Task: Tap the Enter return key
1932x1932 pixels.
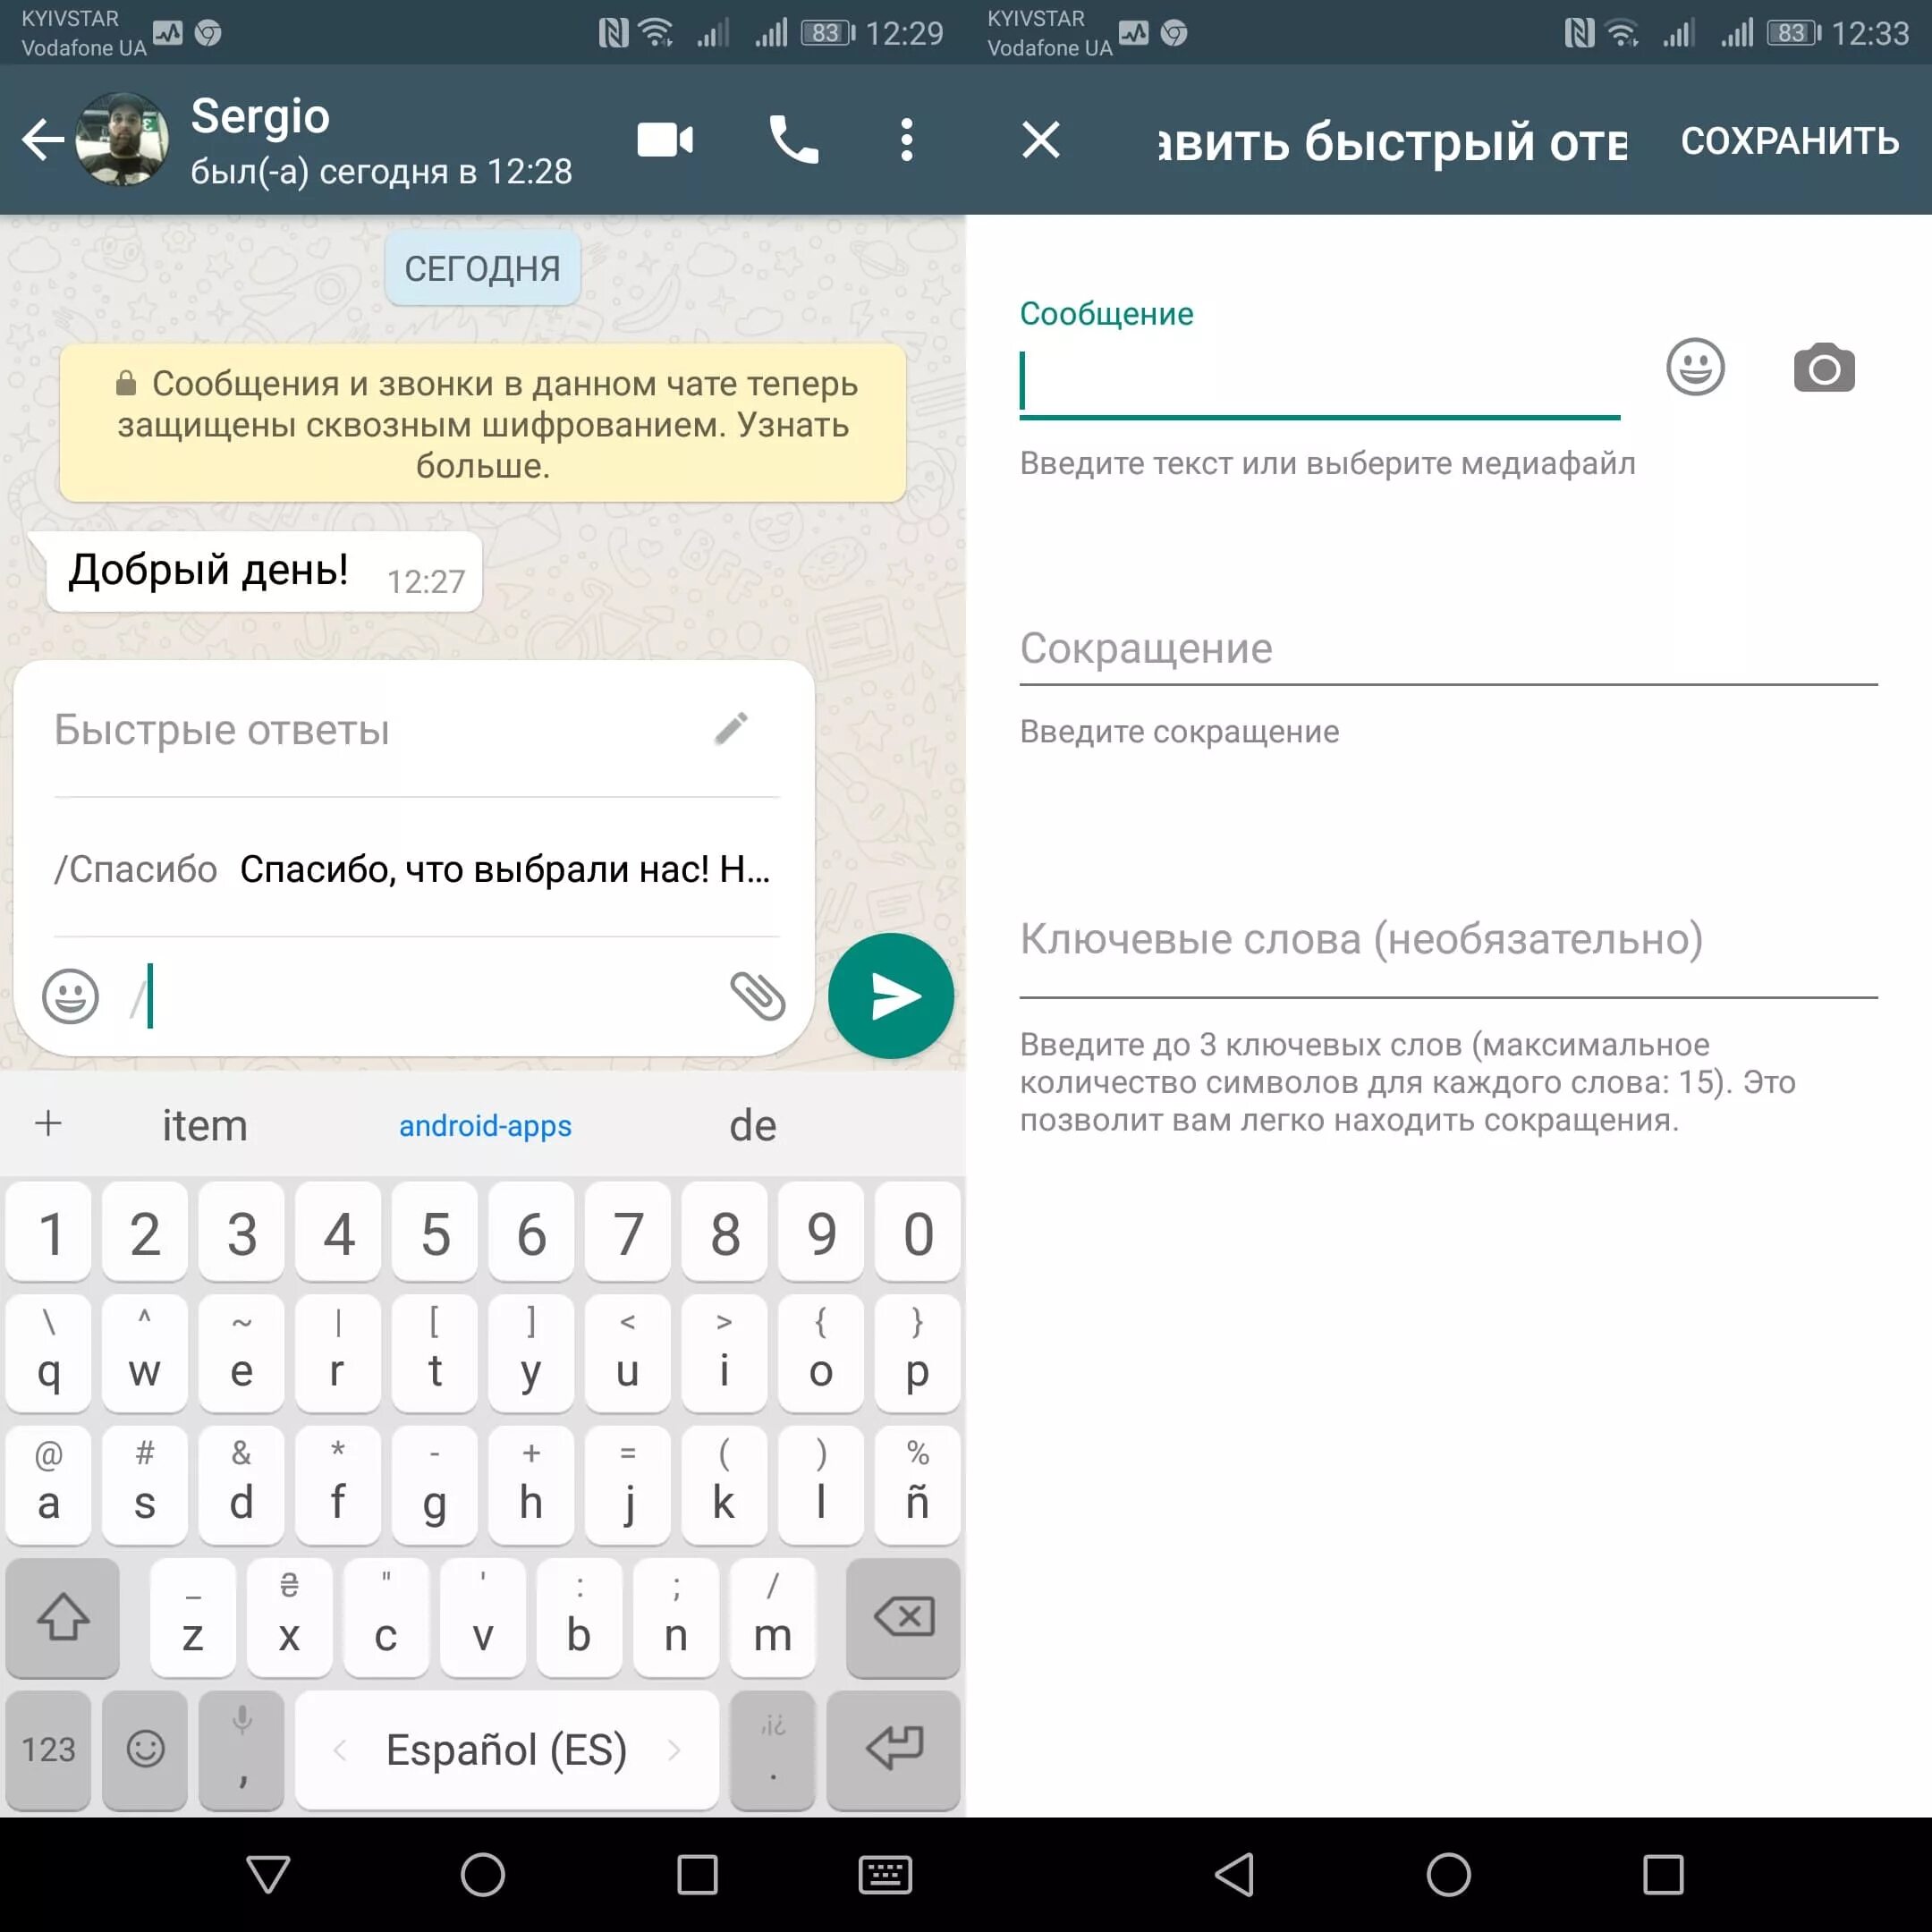Action: click(893, 1750)
